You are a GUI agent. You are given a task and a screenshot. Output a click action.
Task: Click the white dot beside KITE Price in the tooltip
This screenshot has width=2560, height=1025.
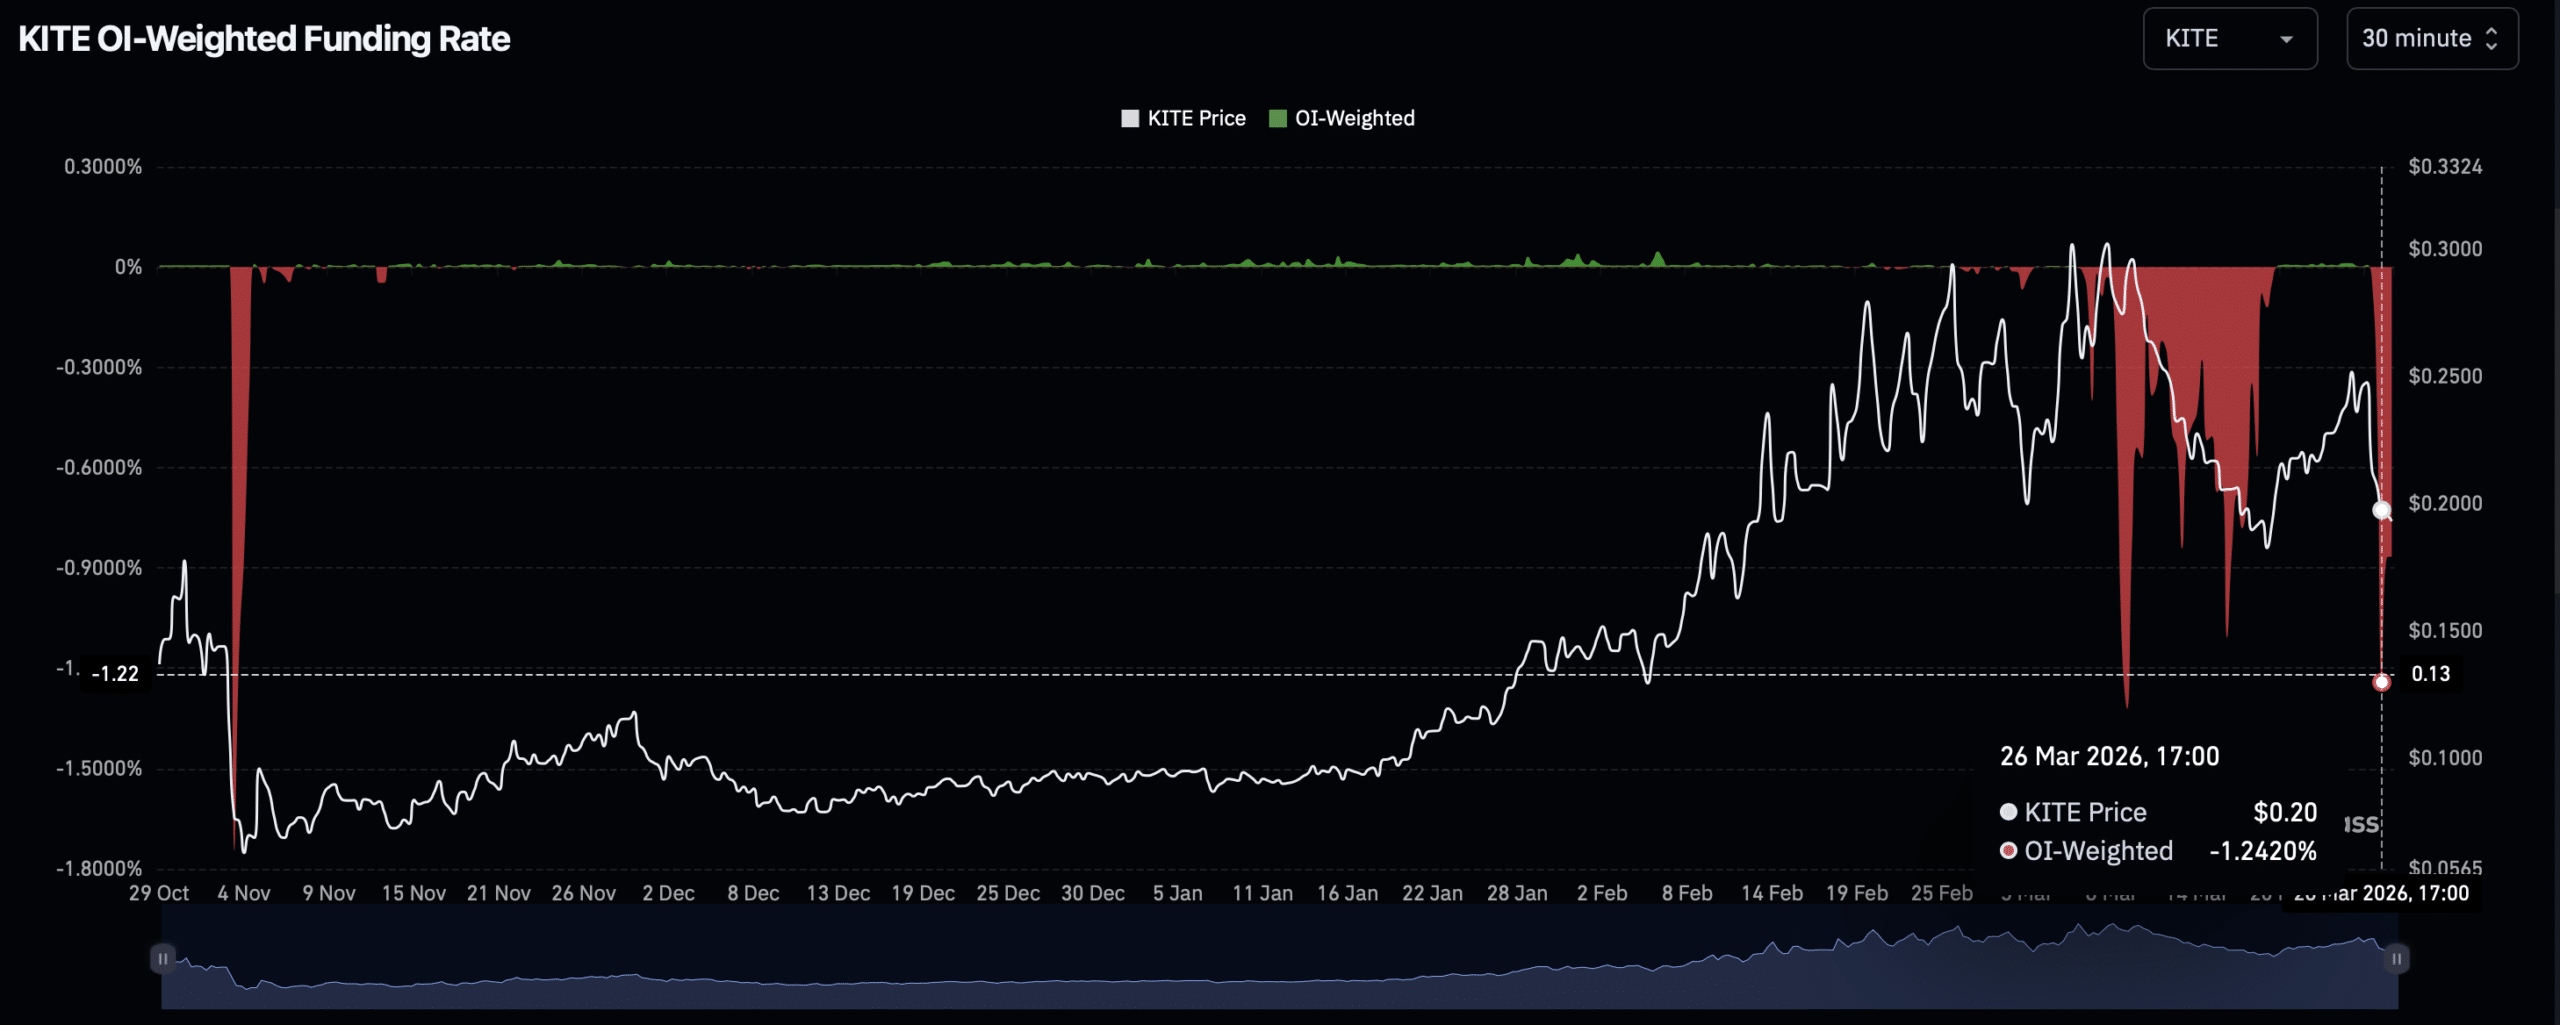pos(2008,812)
